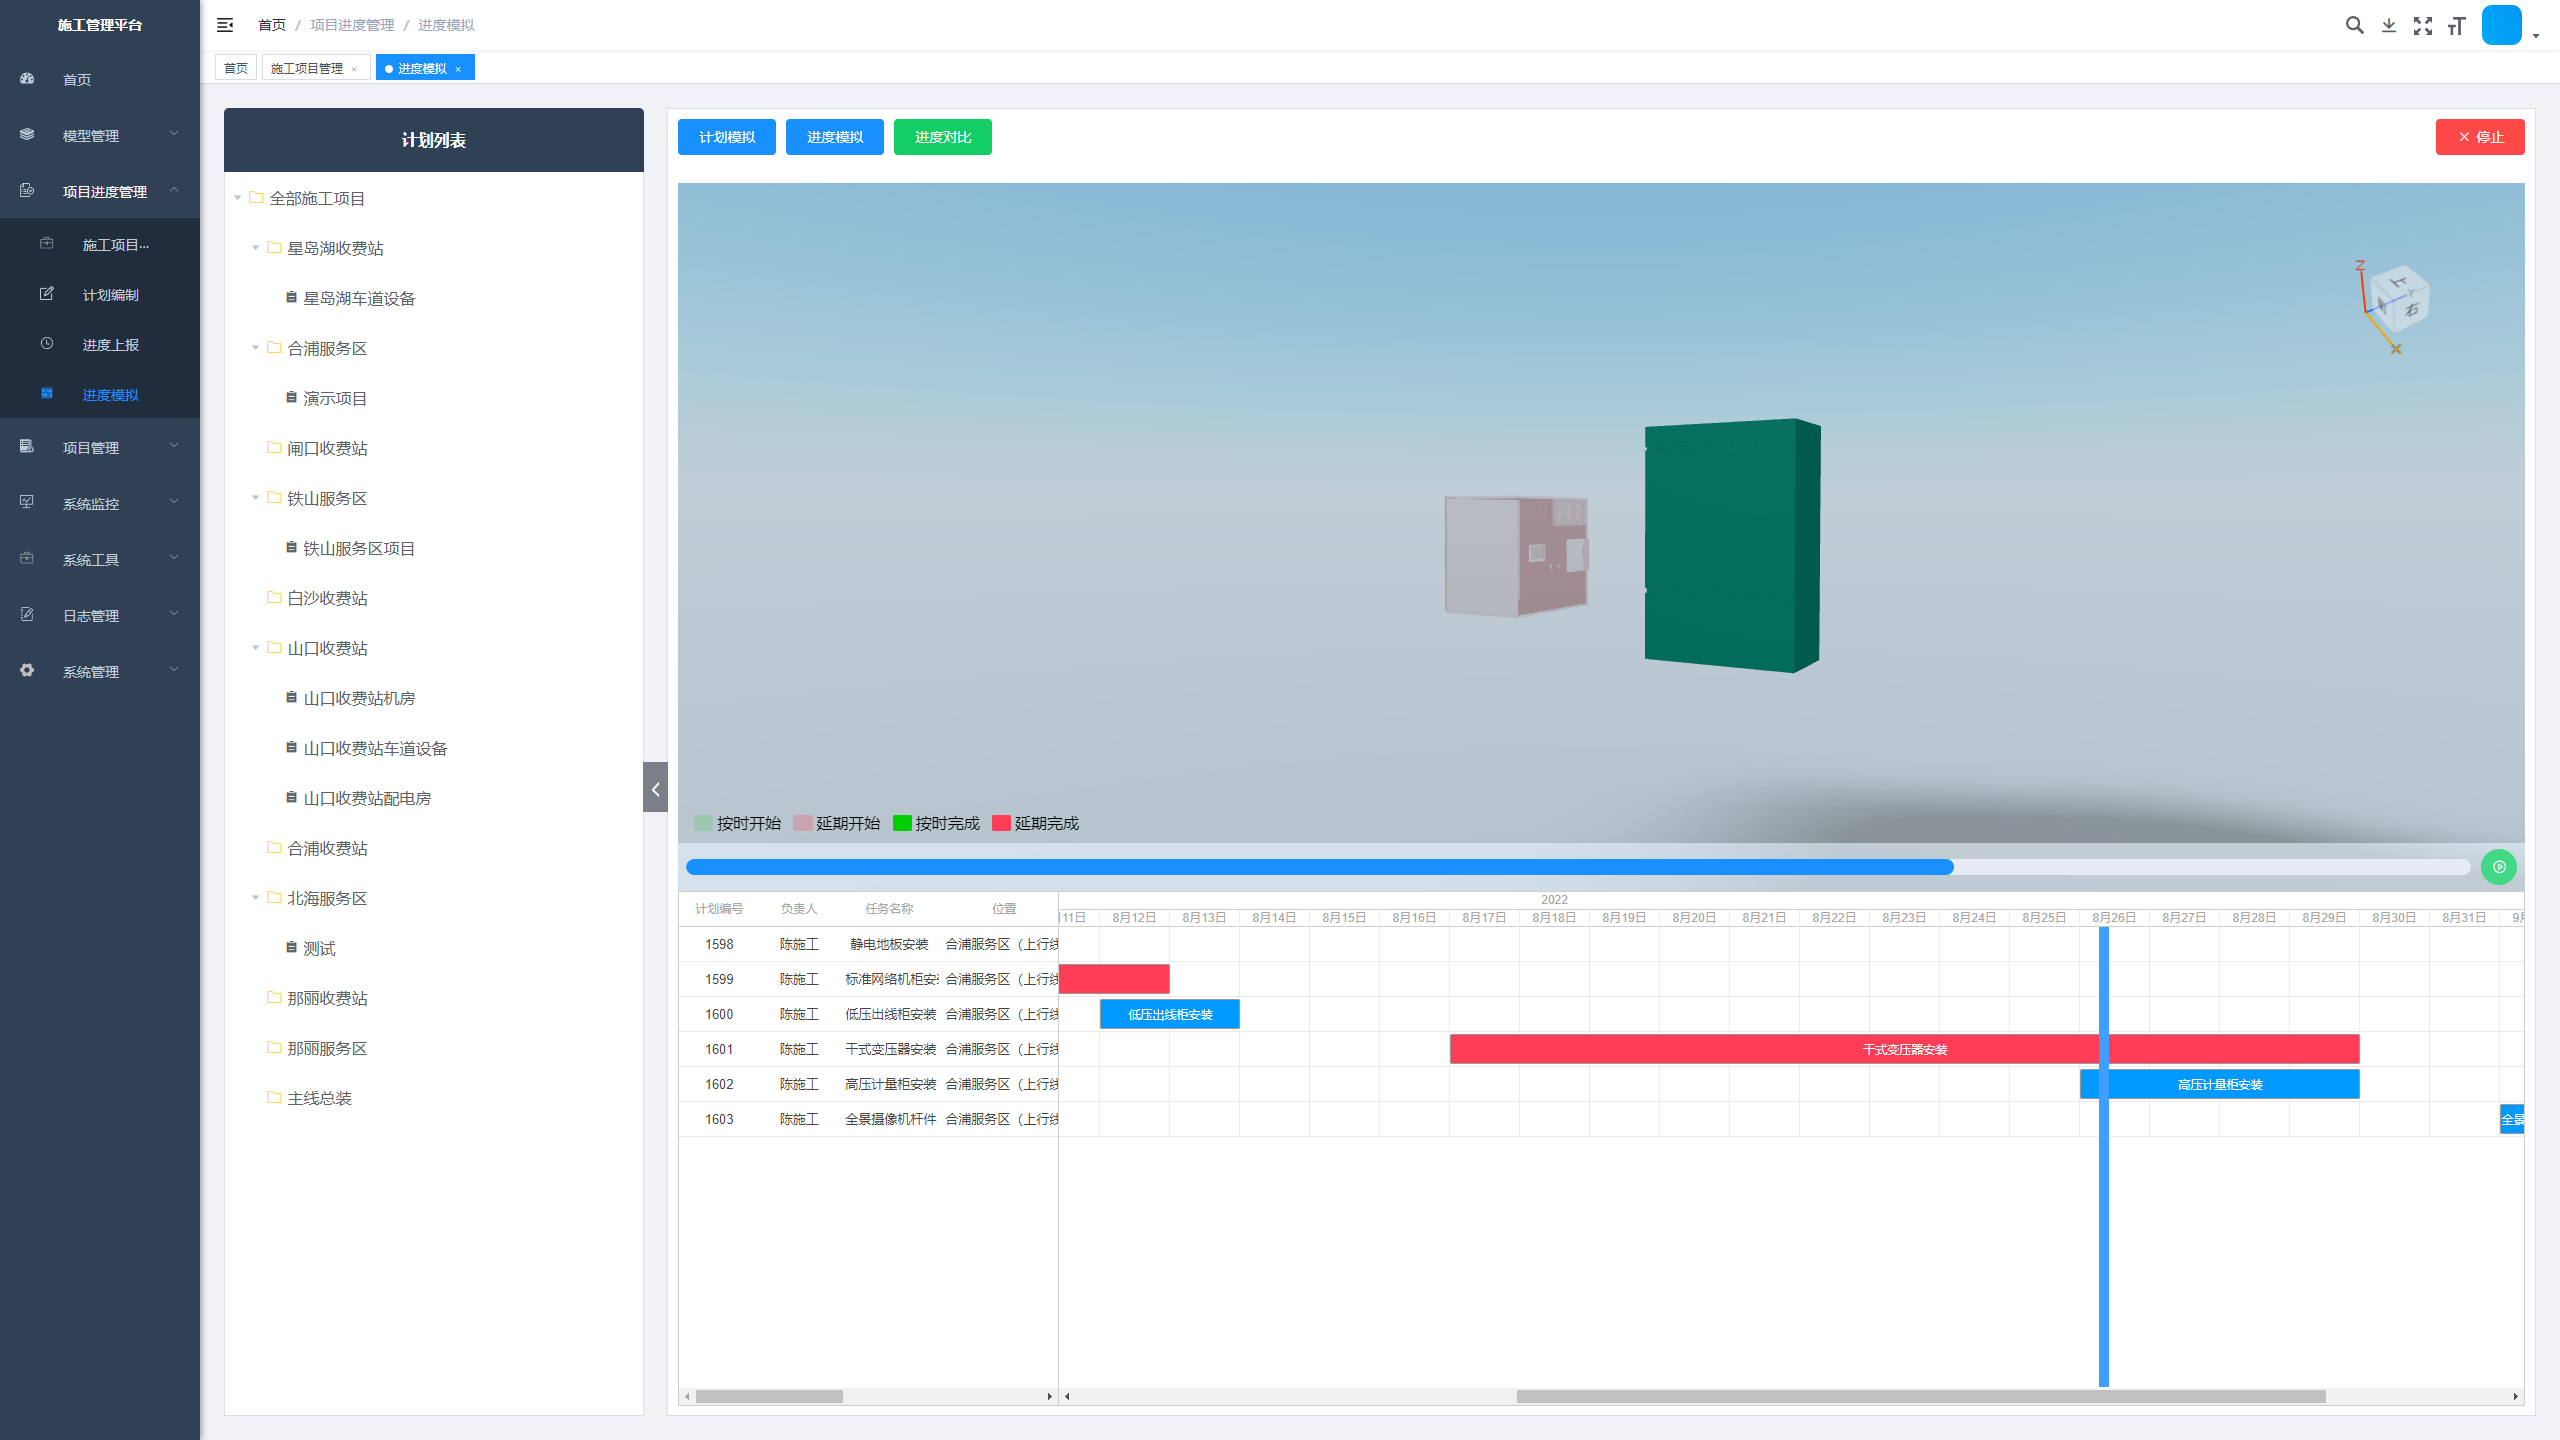Image resolution: width=2560 pixels, height=1440 pixels.
Task: Toggle fullscreen mode icon
Action: [x=2423, y=25]
